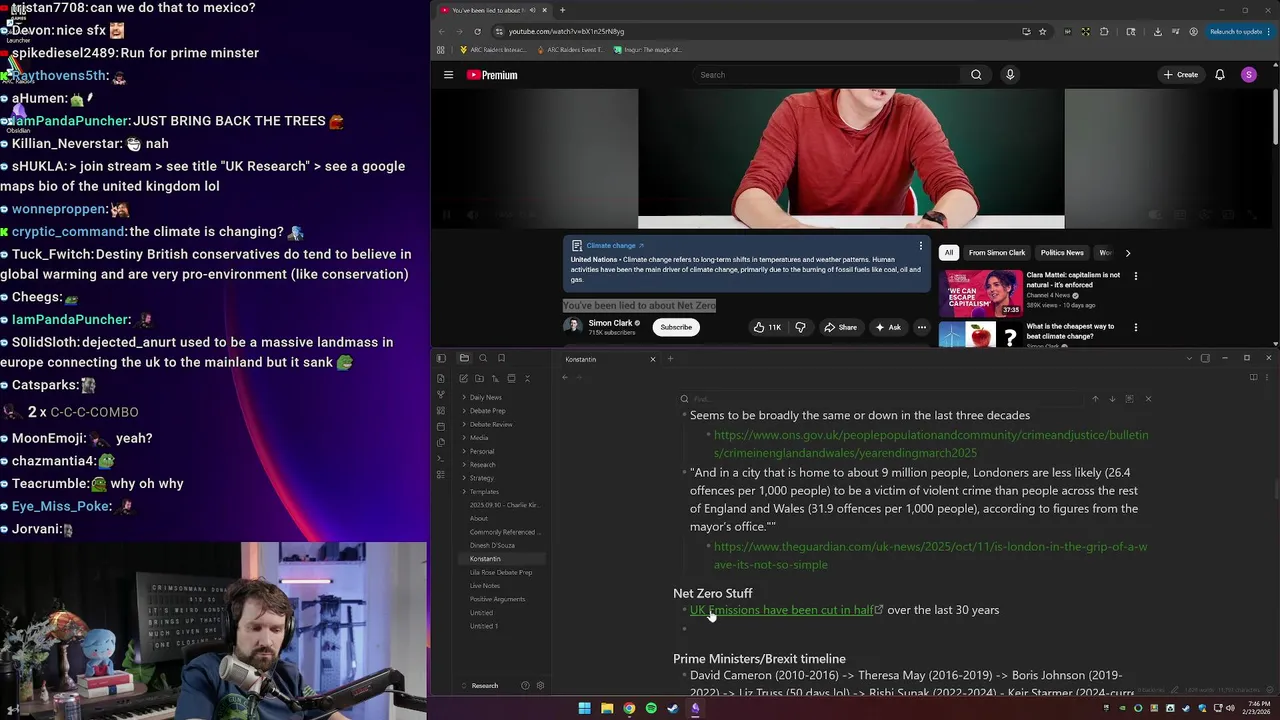1280x720 pixels.
Task: Open the ONS crime bulletin link
Action: tap(931, 444)
